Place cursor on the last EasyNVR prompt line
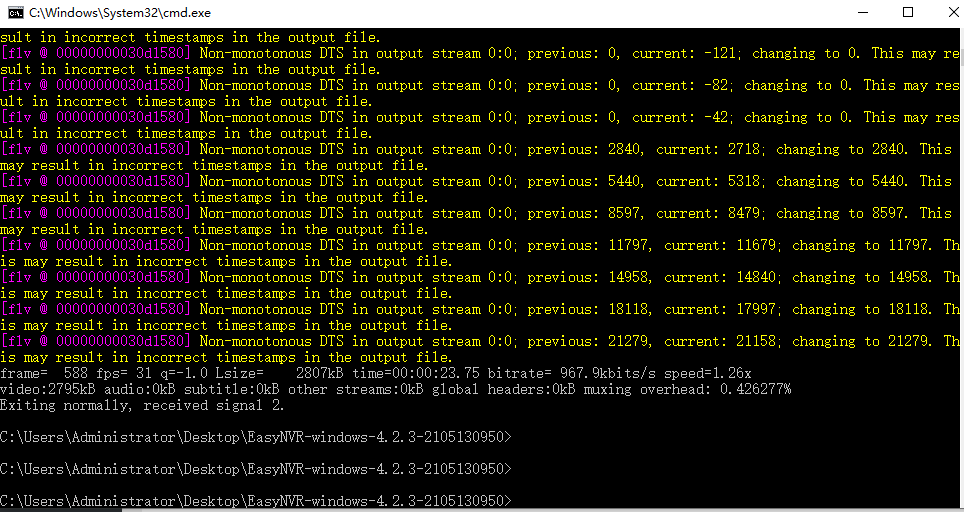 pos(256,501)
